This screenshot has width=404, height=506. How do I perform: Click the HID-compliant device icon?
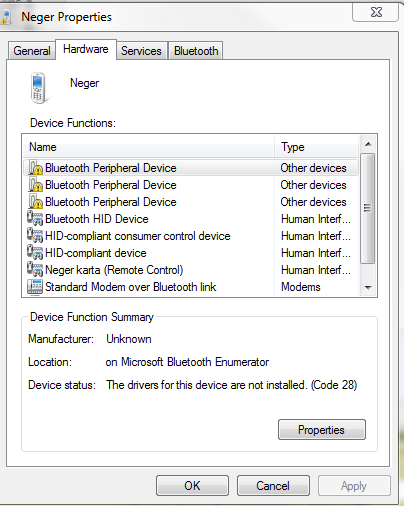pos(35,252)
